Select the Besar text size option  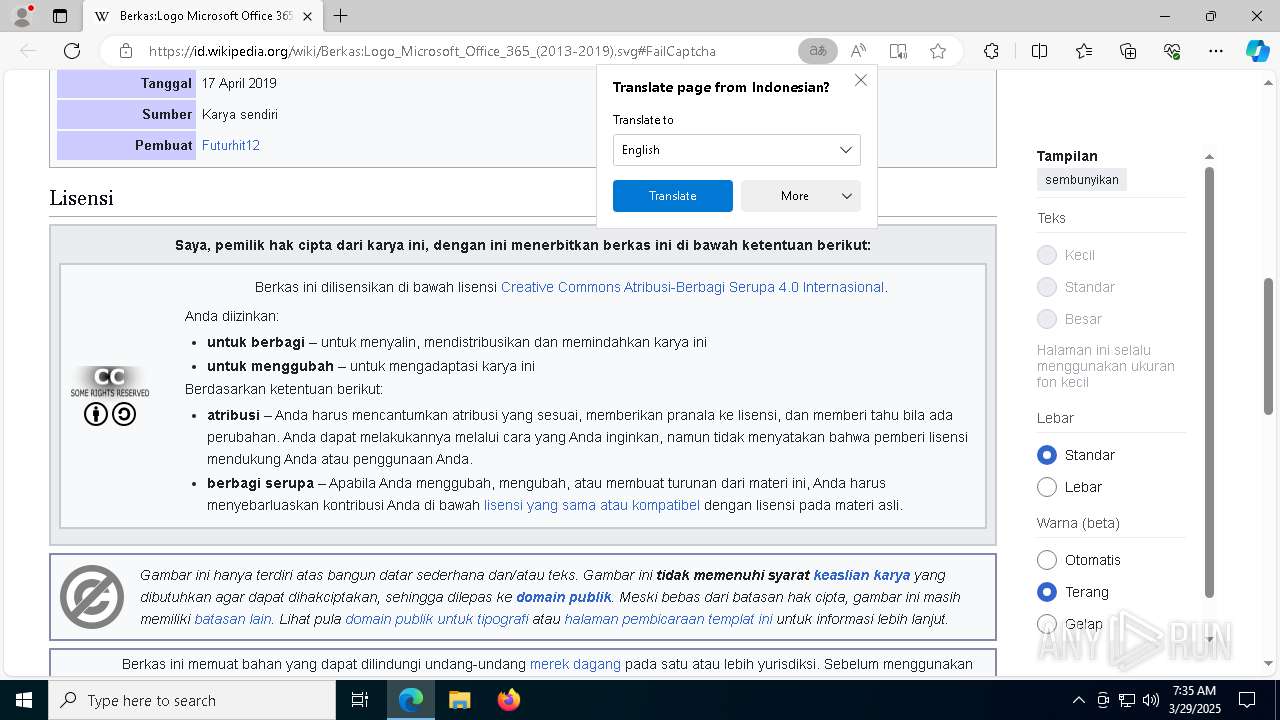coord(1047,319)
